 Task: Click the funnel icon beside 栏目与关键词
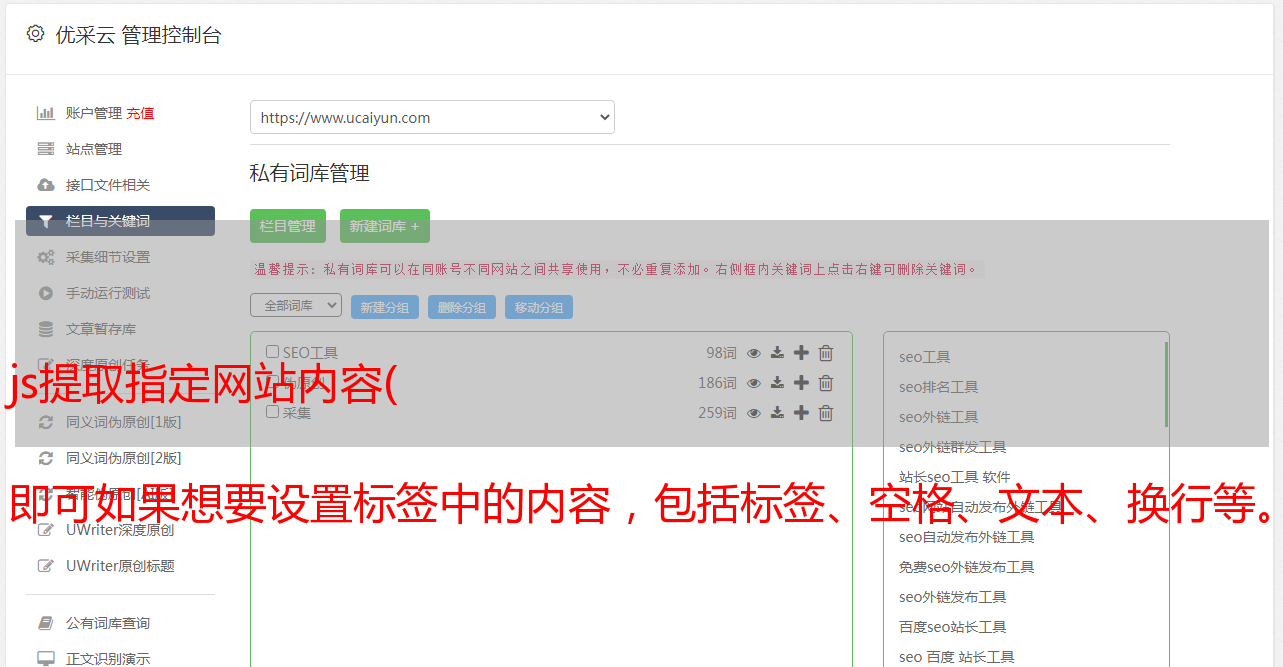click(x=46, y=221)
